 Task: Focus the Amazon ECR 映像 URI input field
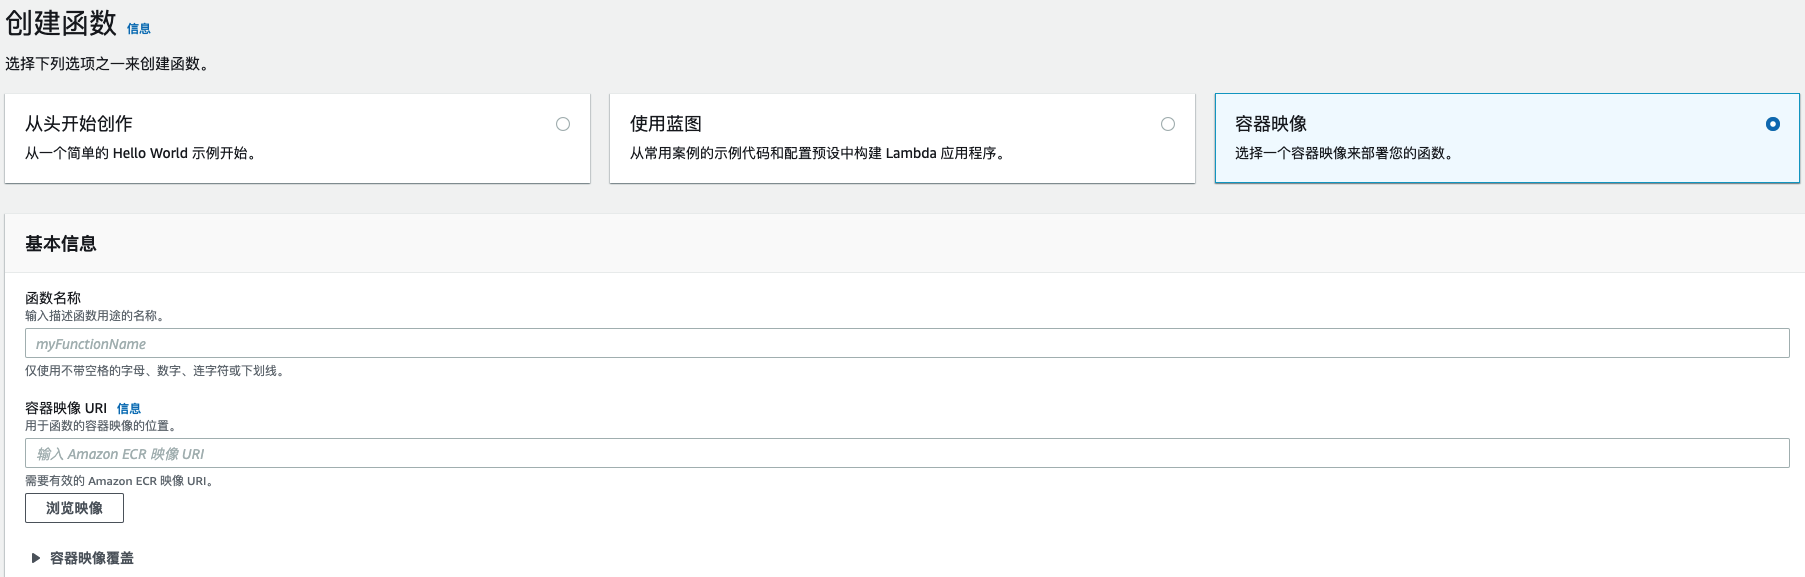coord(907,453)
